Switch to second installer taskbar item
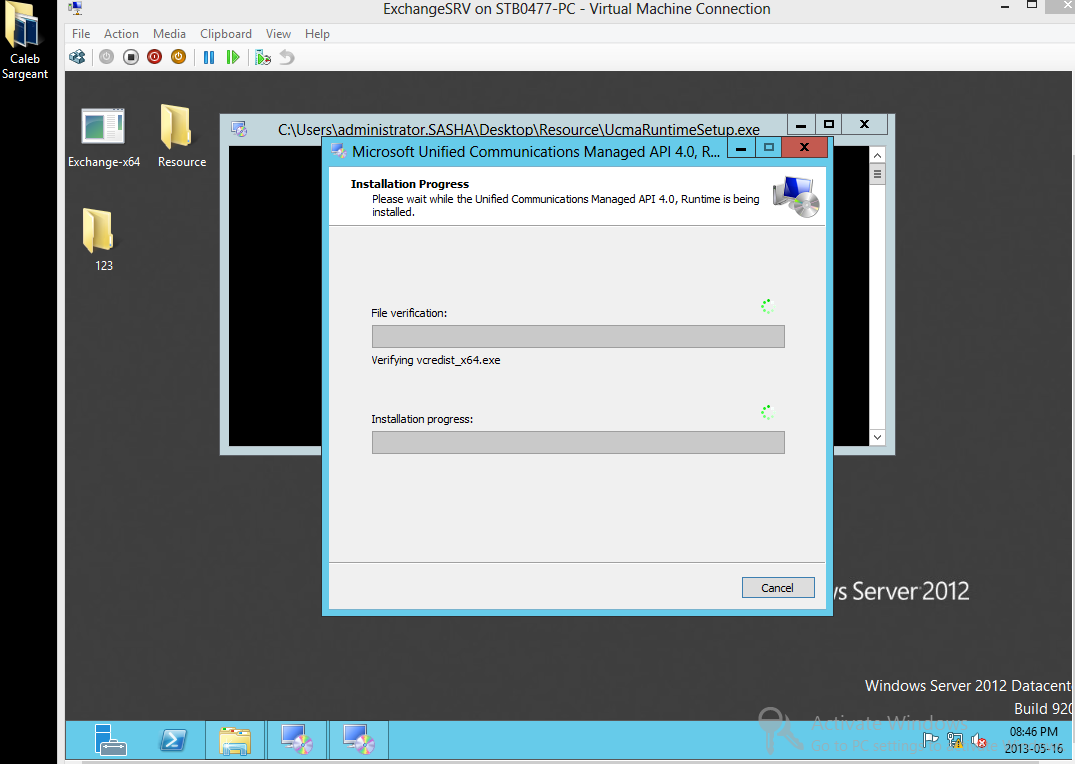Viewport: 1075px width, 764px height. click(359, 740)
